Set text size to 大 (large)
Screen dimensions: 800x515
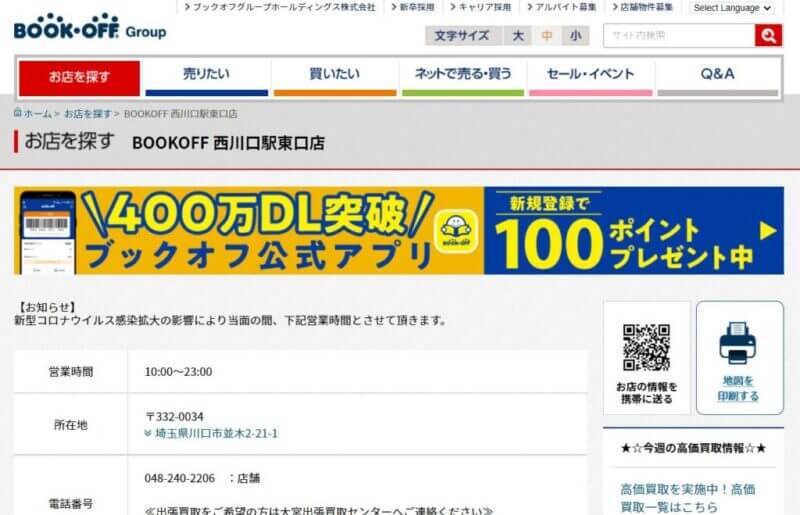pyautogui.click(x=518, y=36)
